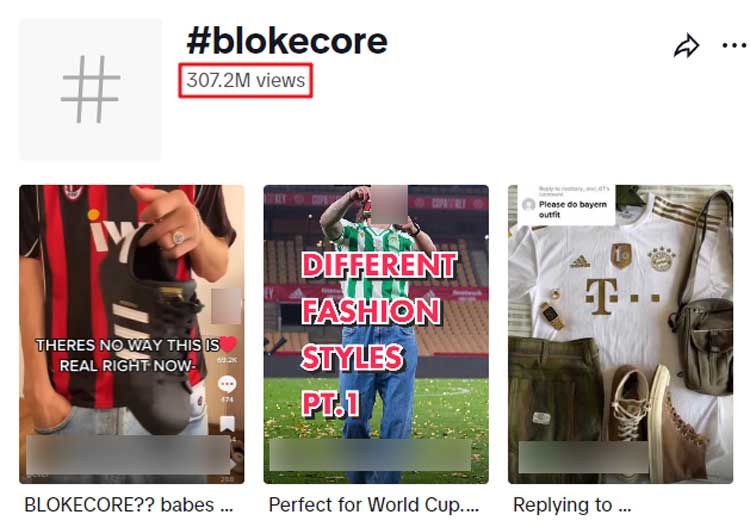Click the heart like icon on first video

[227, 346]
